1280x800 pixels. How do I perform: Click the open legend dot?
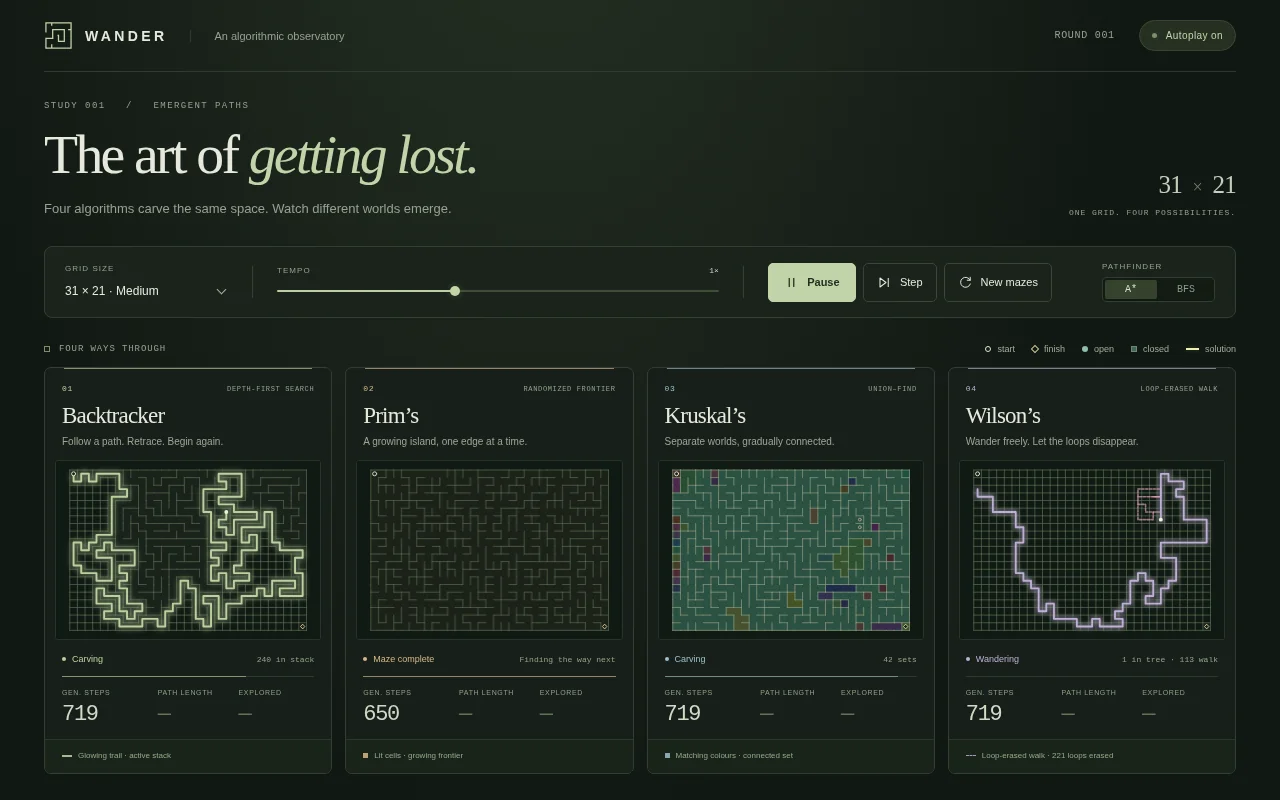[1085, 349]
